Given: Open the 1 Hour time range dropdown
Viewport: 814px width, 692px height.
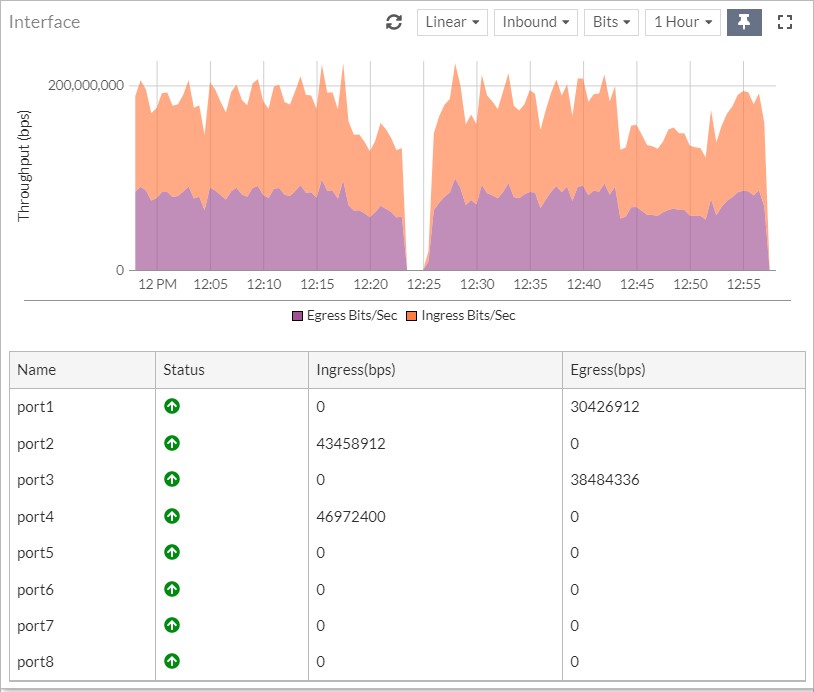Looking at the screenshot, I should tap(682, 21).
